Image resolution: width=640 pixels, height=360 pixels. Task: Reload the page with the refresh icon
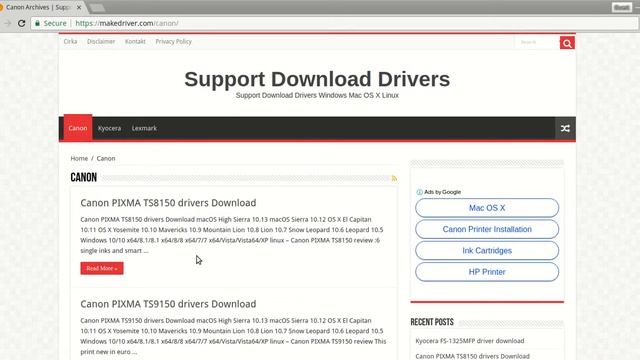[x=22, y=23]
